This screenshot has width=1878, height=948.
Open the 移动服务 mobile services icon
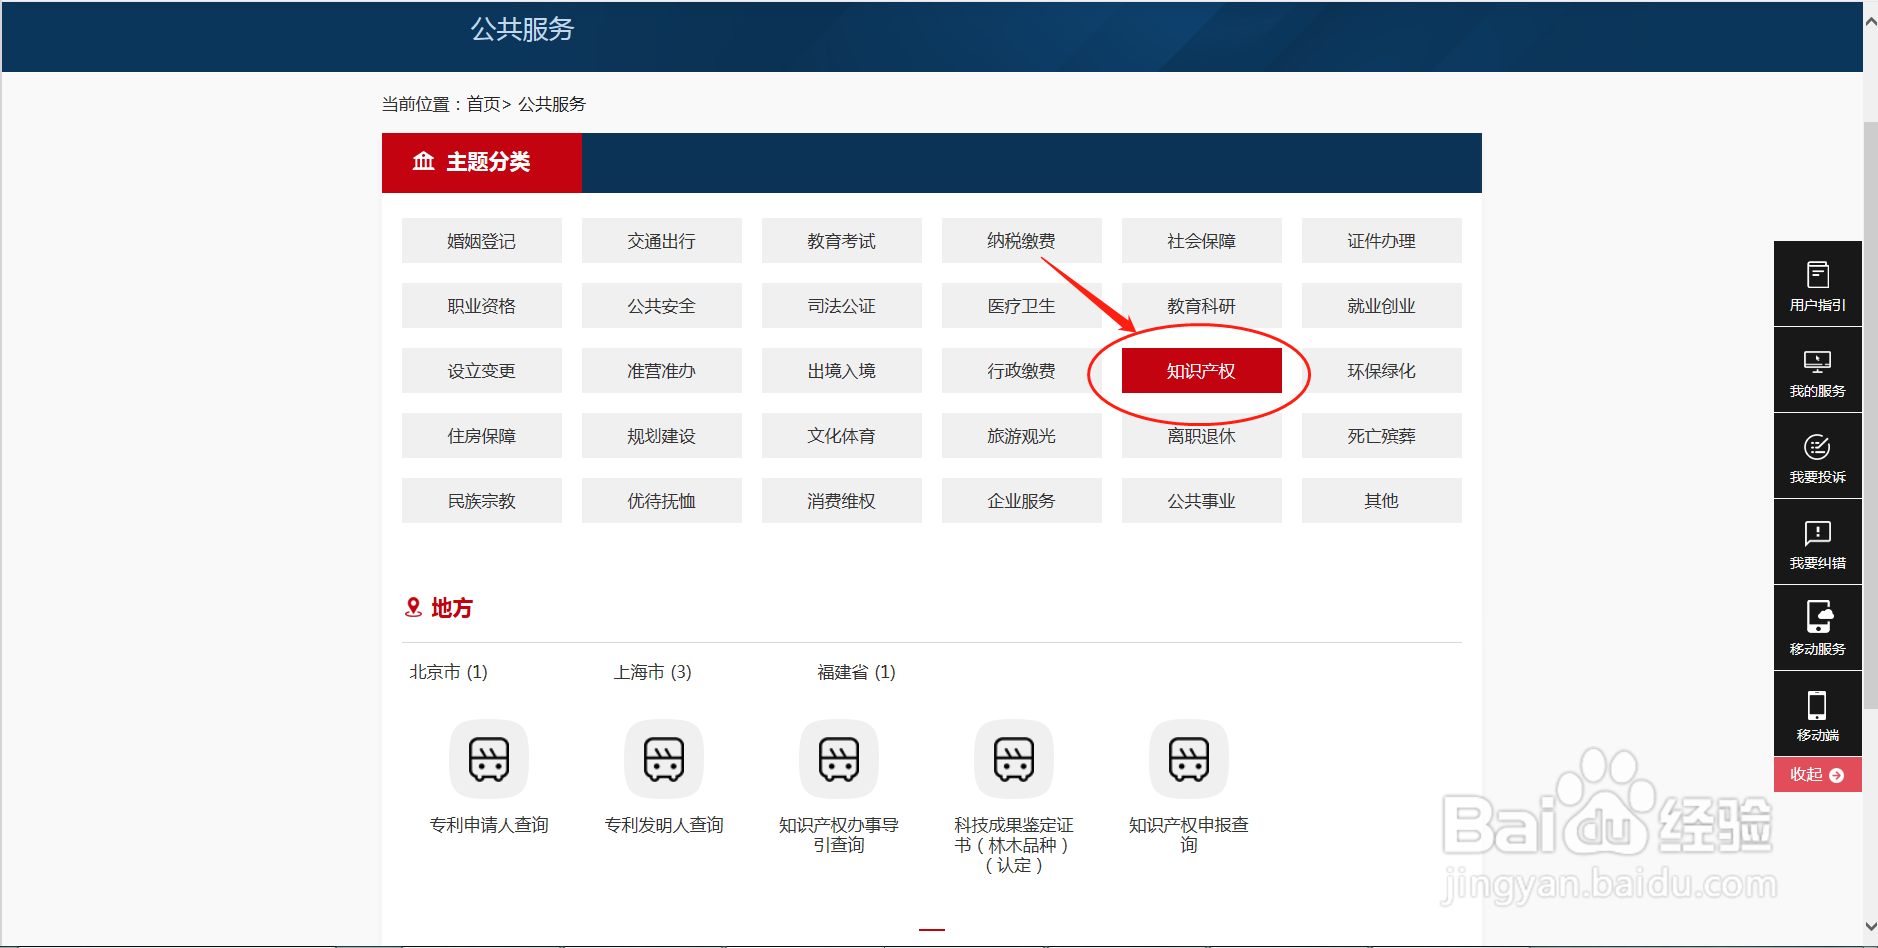tap(1817, 628)
